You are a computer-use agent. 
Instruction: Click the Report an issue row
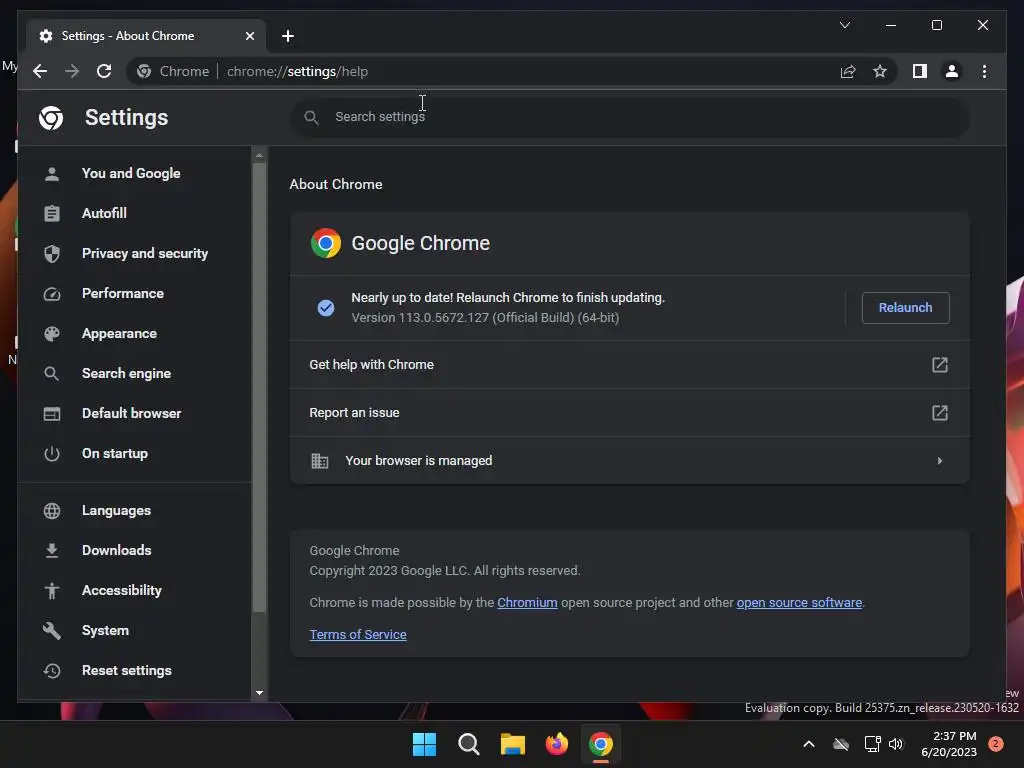point(630,413)
